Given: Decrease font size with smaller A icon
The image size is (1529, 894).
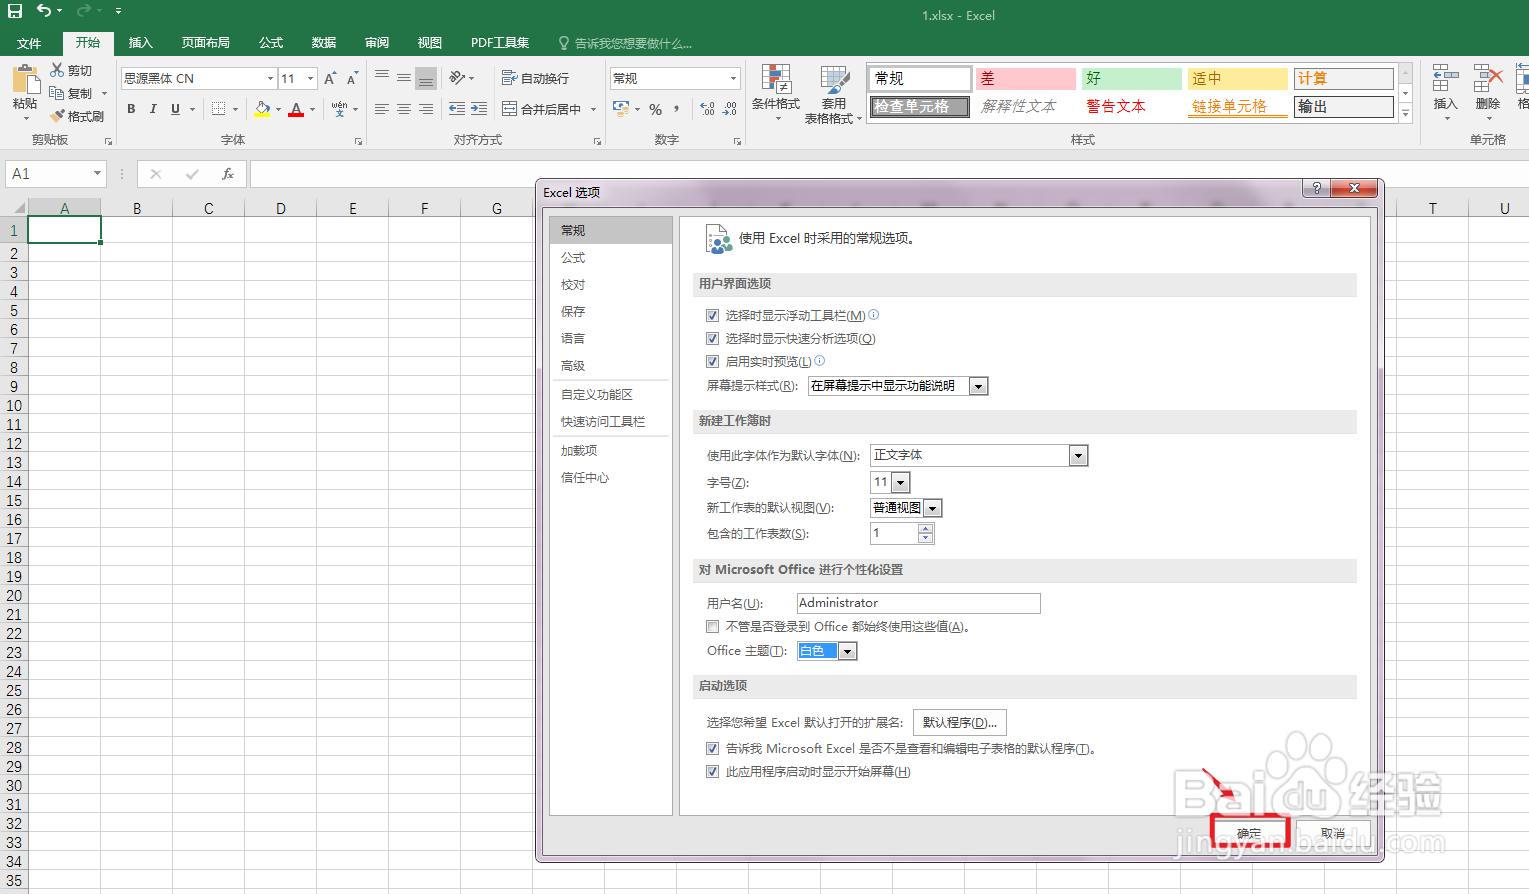Looking at the screenshot, I should tap(352, 78).
